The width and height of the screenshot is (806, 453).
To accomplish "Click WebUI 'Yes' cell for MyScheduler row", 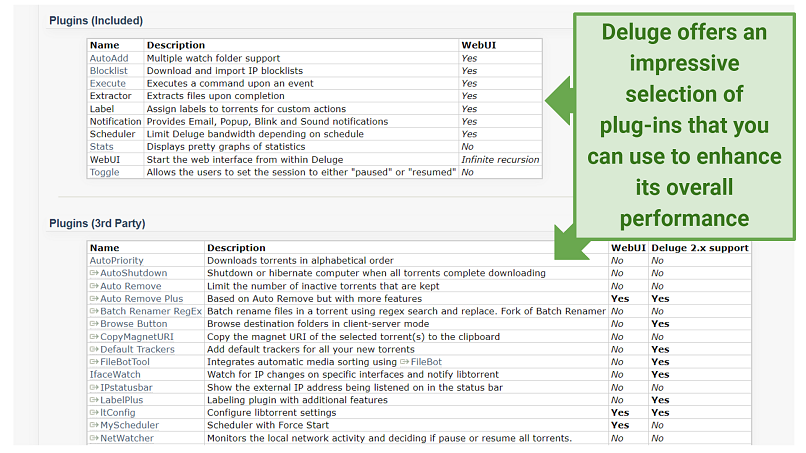I will click(620, 425).
